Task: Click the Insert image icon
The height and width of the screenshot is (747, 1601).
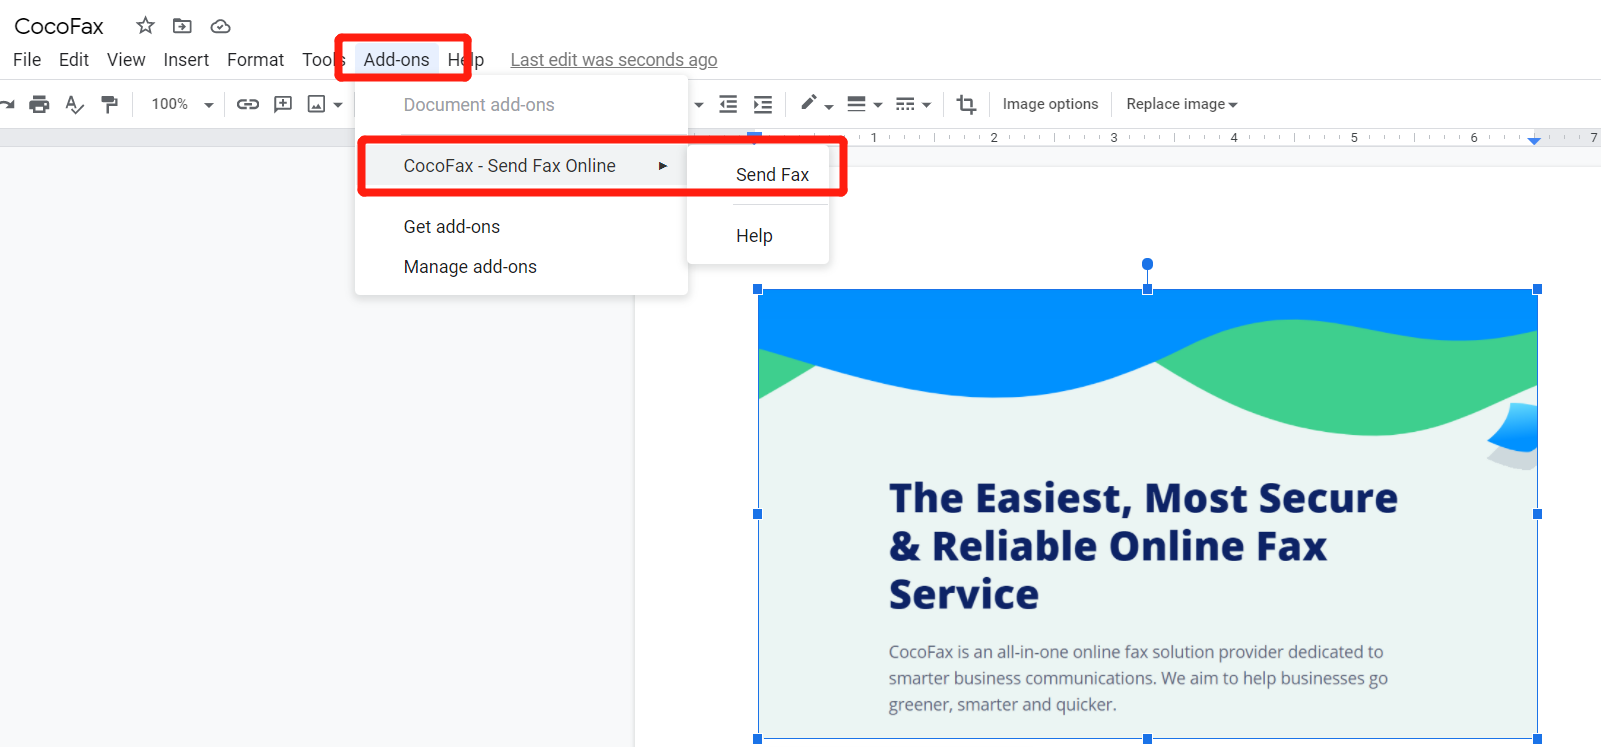Action: coord(316,104)
